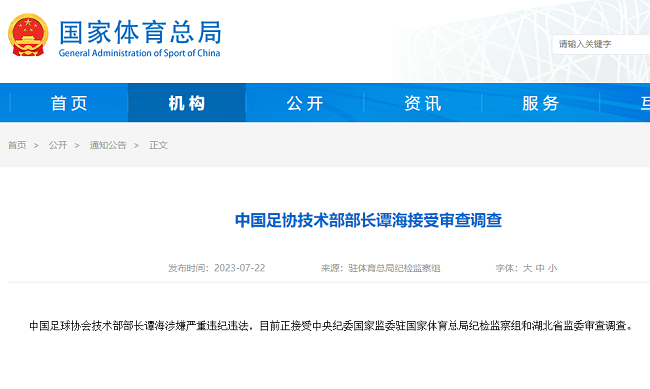Click the article headline about 谭海
650x389 pixels.
(x=368, y=220)
